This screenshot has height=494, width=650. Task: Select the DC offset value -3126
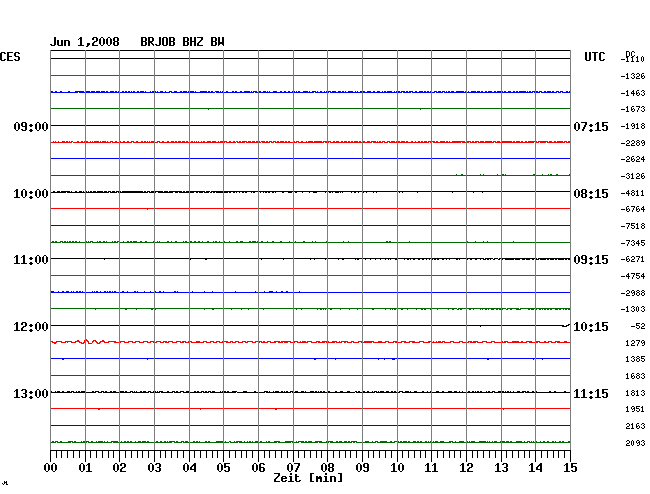633,177
